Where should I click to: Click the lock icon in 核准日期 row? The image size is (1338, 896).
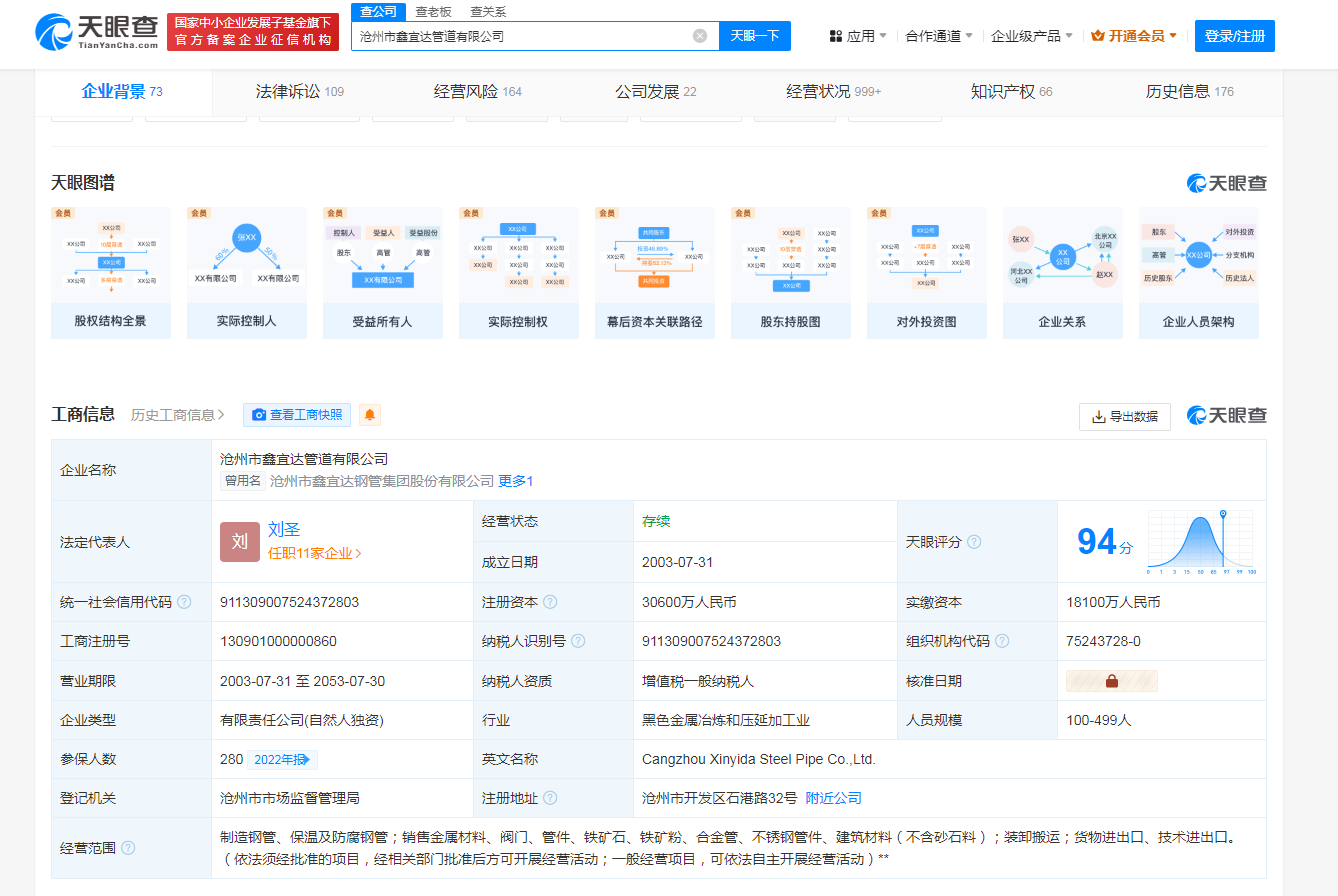(1111, 681)
